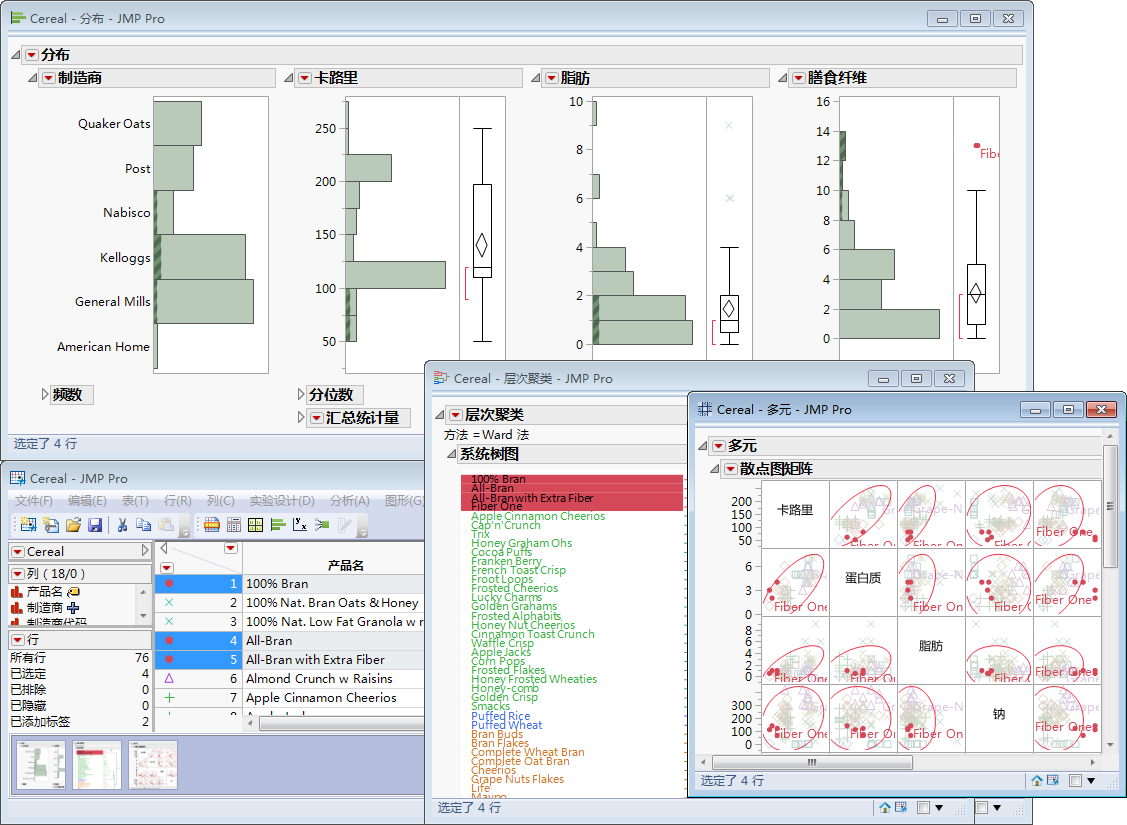Viewport: 1127px width, 825px height.
Task: Open the Fit Y by X platform icon
Action: [300, 525]
